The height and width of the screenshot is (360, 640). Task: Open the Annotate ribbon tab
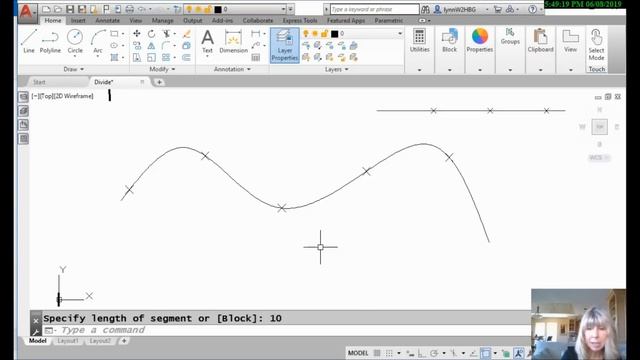pyautogui.click(x=107, y=20)
